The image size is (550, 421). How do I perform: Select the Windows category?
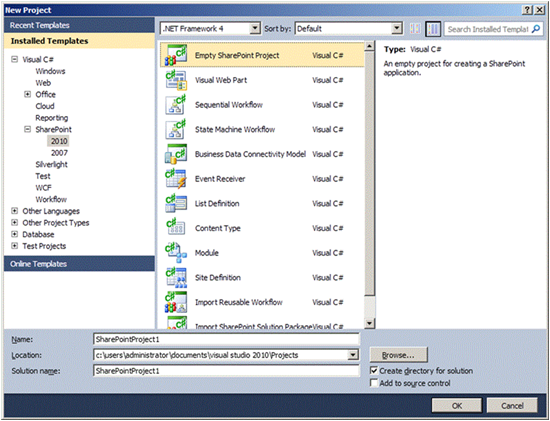coord(50,71)
